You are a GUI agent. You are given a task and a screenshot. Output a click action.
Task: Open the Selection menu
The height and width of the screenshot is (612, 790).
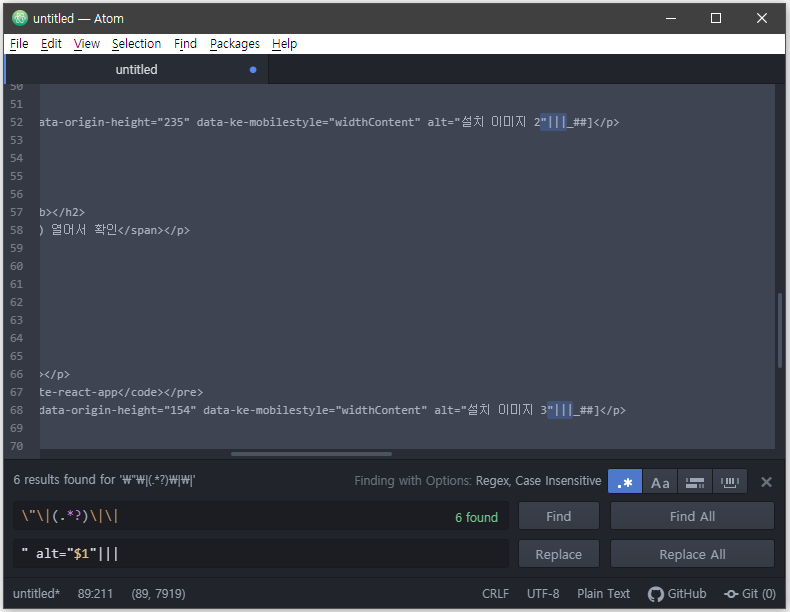pos(136,44)
